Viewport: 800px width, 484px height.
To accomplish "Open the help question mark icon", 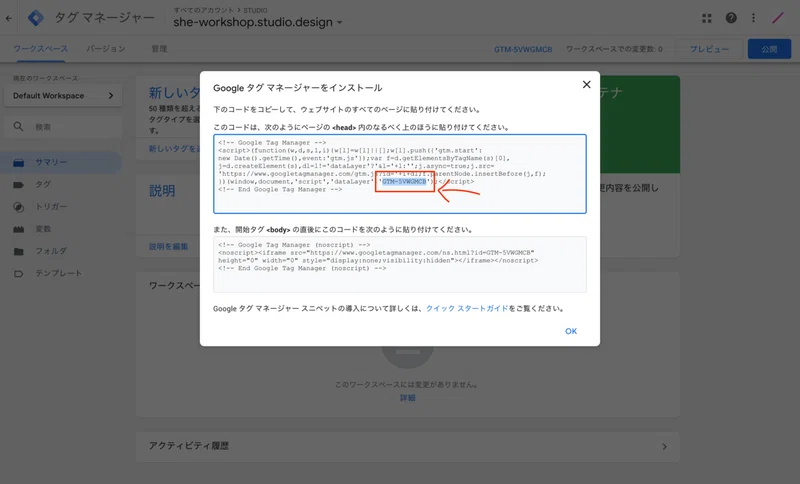I will pos(731,18).
